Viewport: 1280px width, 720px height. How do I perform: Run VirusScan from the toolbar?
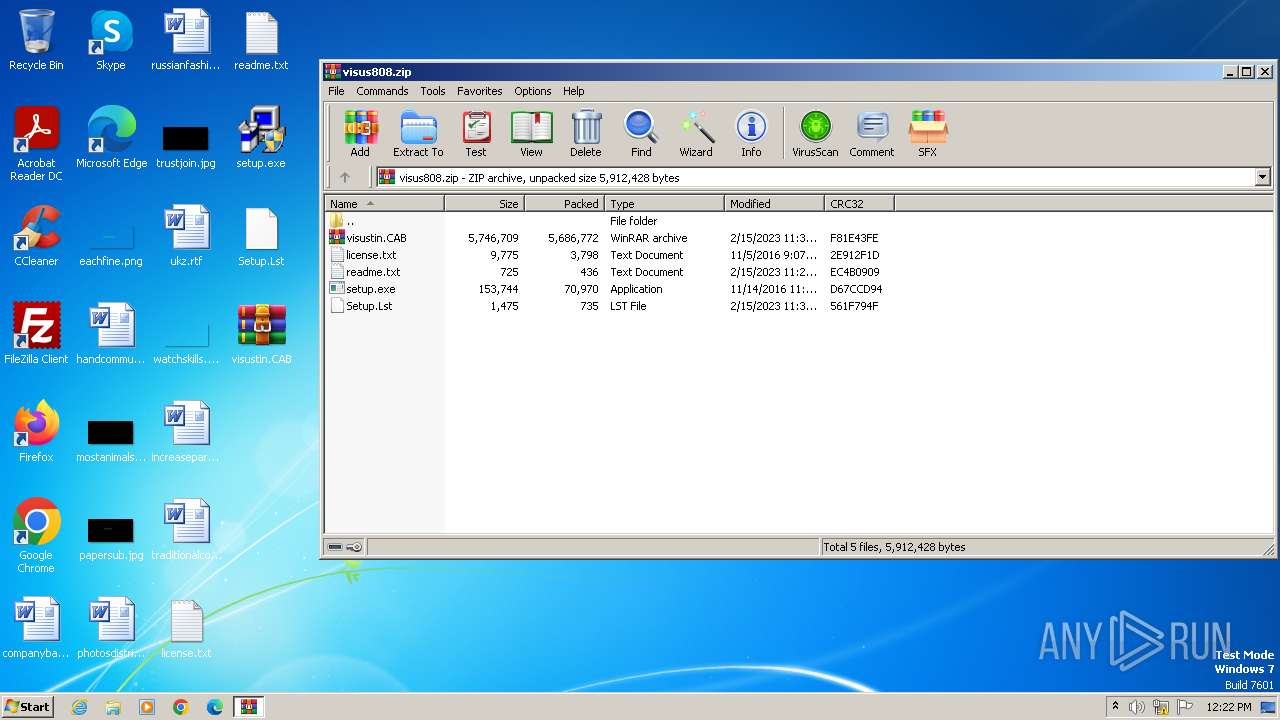pos(815,134)
